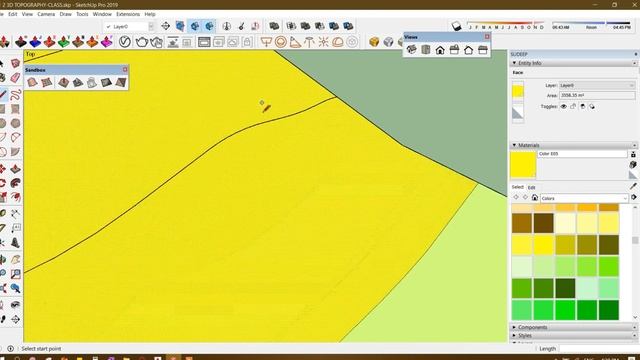The height and width of the screenshot is (360, 640).
Task: Toggle receive shadows in Entity Info
Action: 582,107
